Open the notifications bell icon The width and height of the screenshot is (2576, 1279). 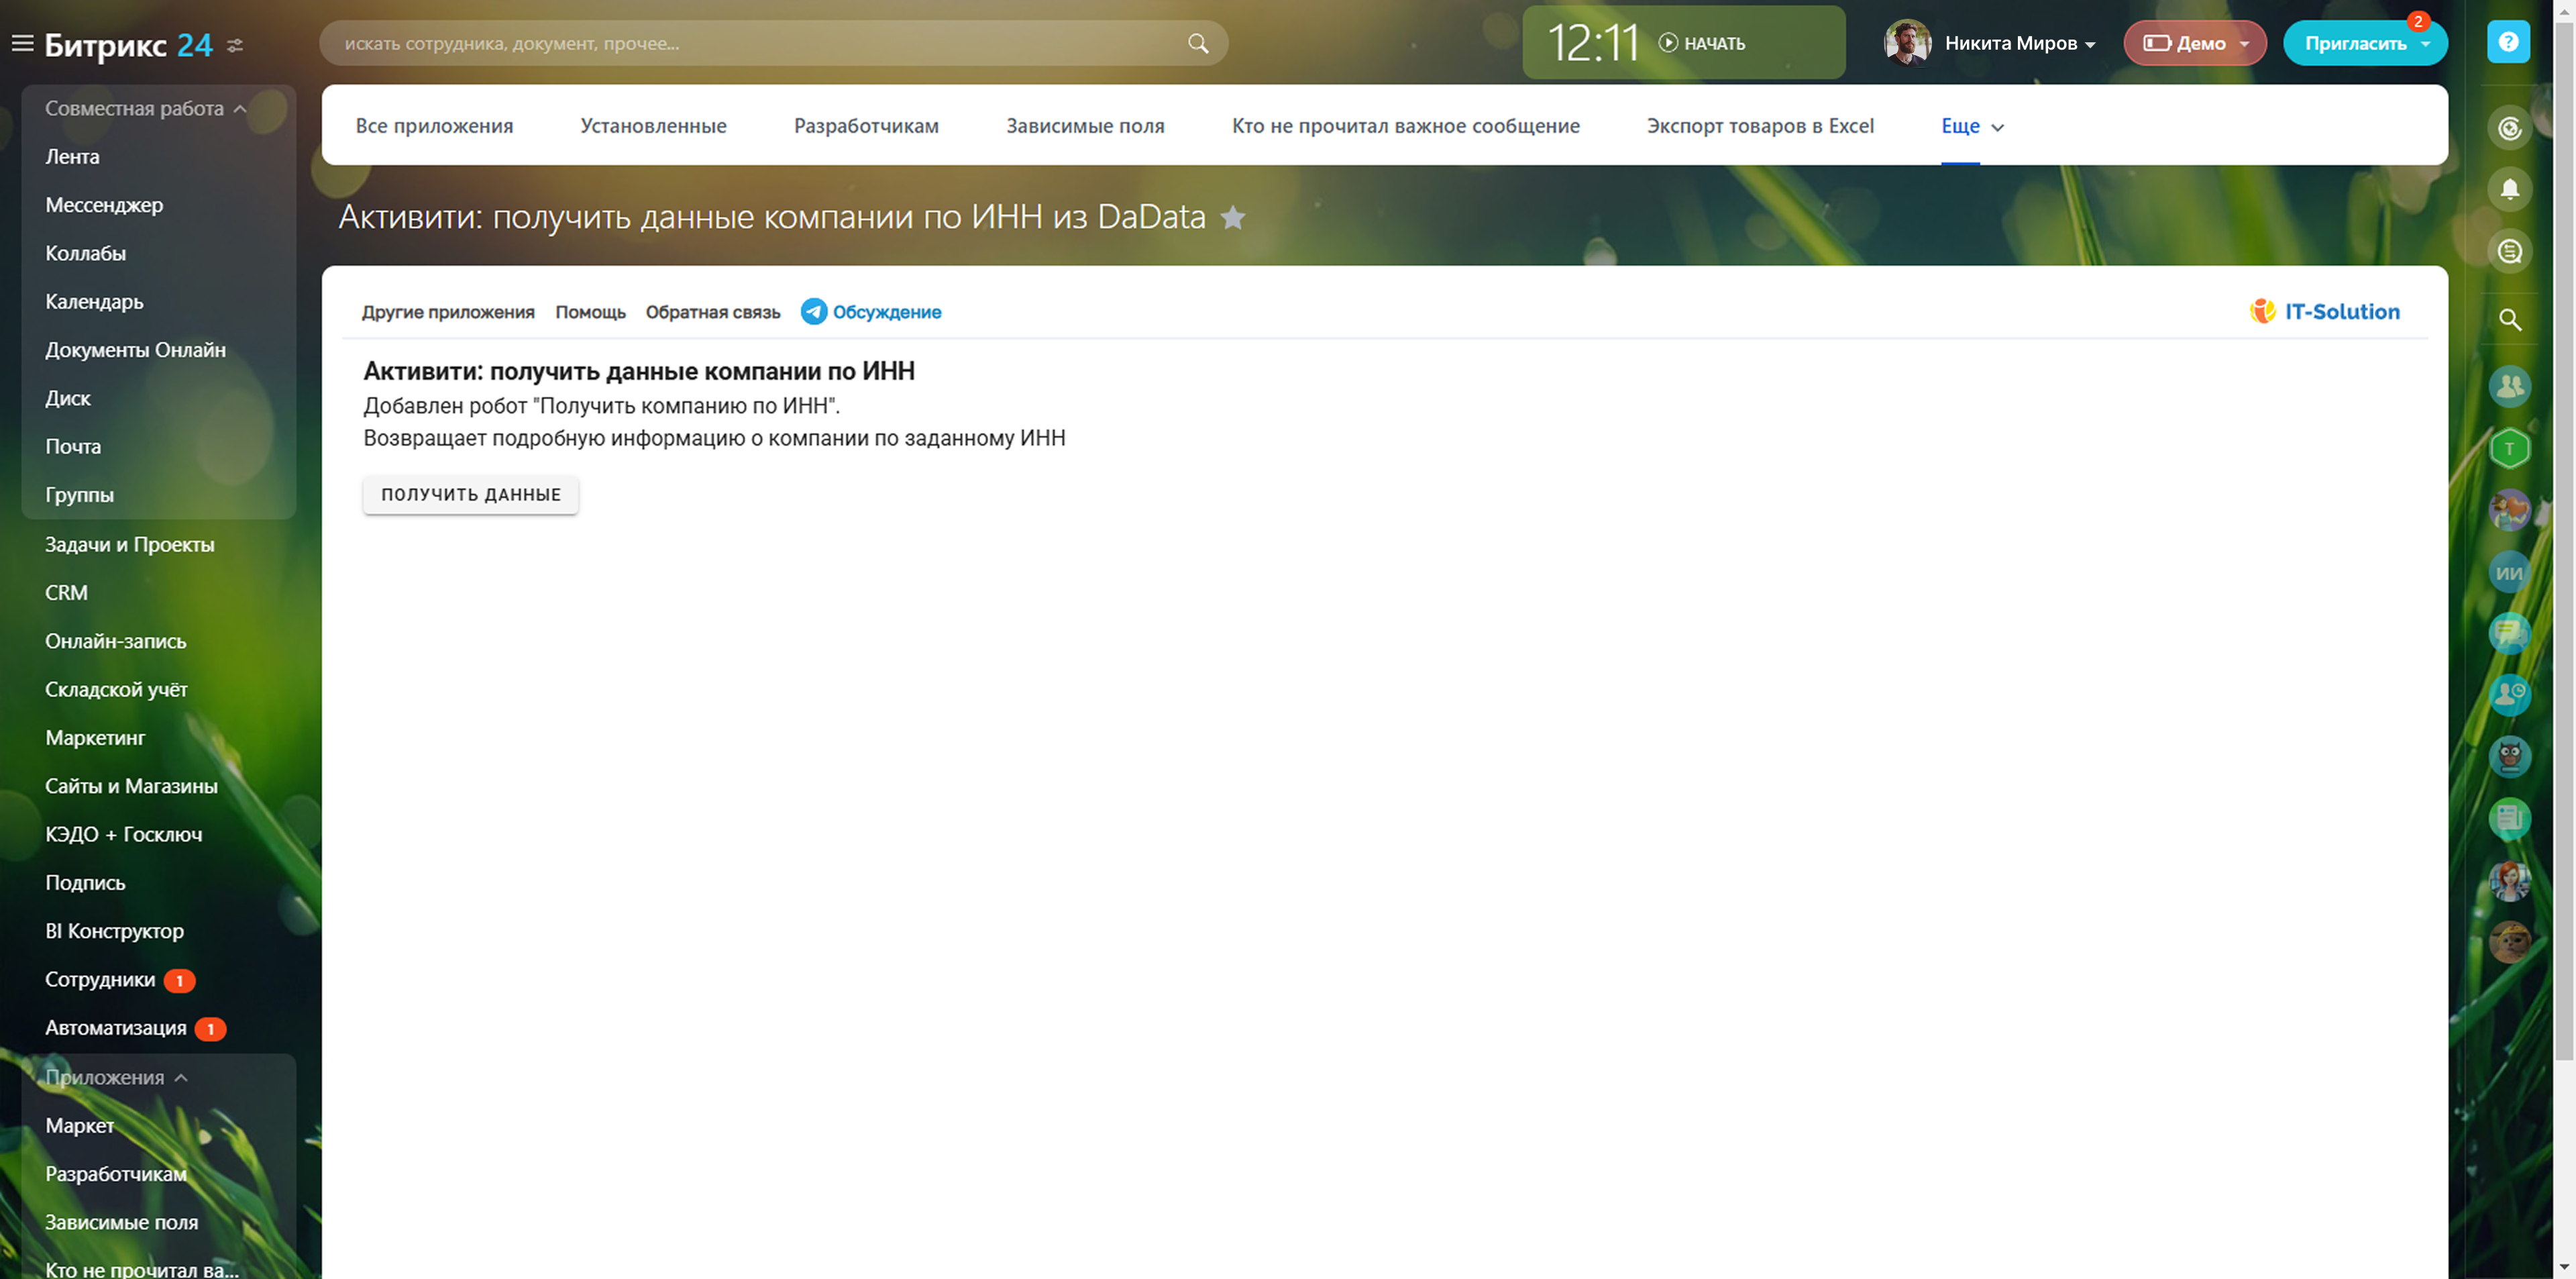[2509, 189]
